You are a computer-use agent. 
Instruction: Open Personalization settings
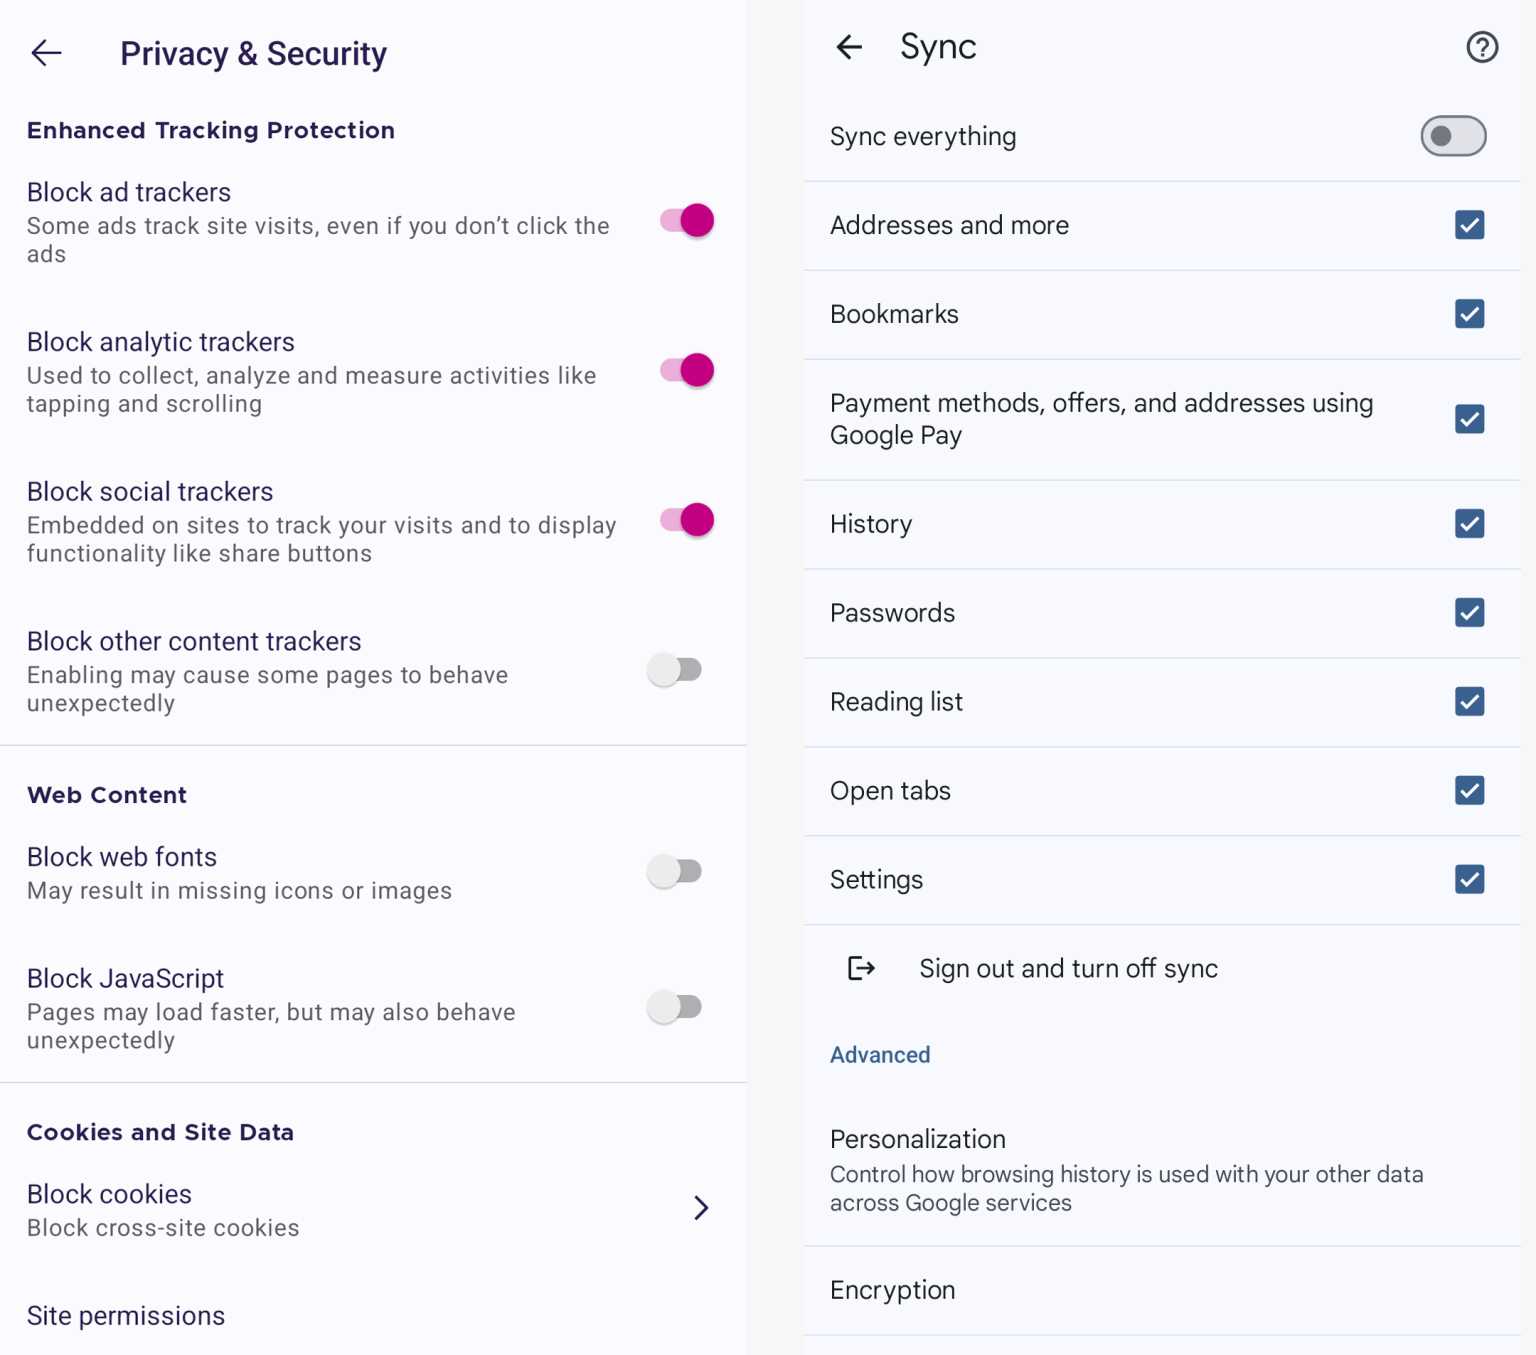click(x=917, y=1139)
